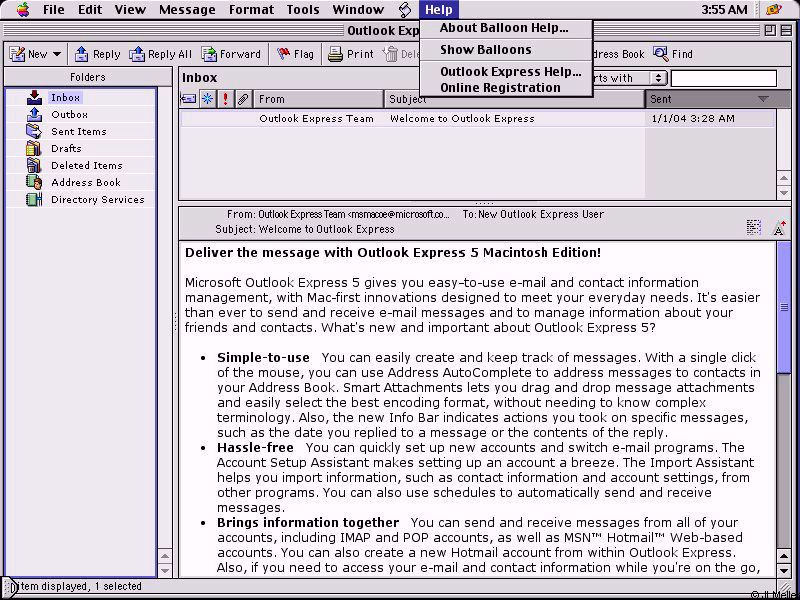Flag the selected message
Screen dimensions: 800x600
coord(295,54)
